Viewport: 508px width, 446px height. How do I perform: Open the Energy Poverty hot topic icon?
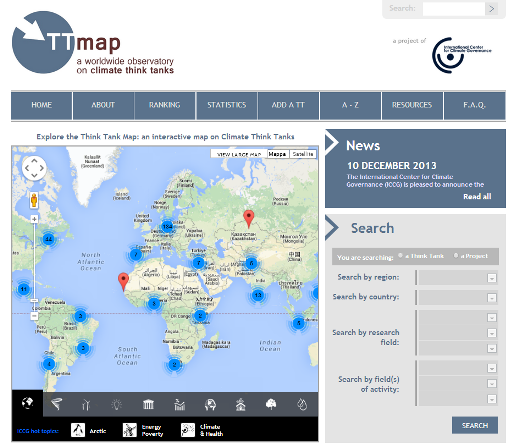pos(130,430)
